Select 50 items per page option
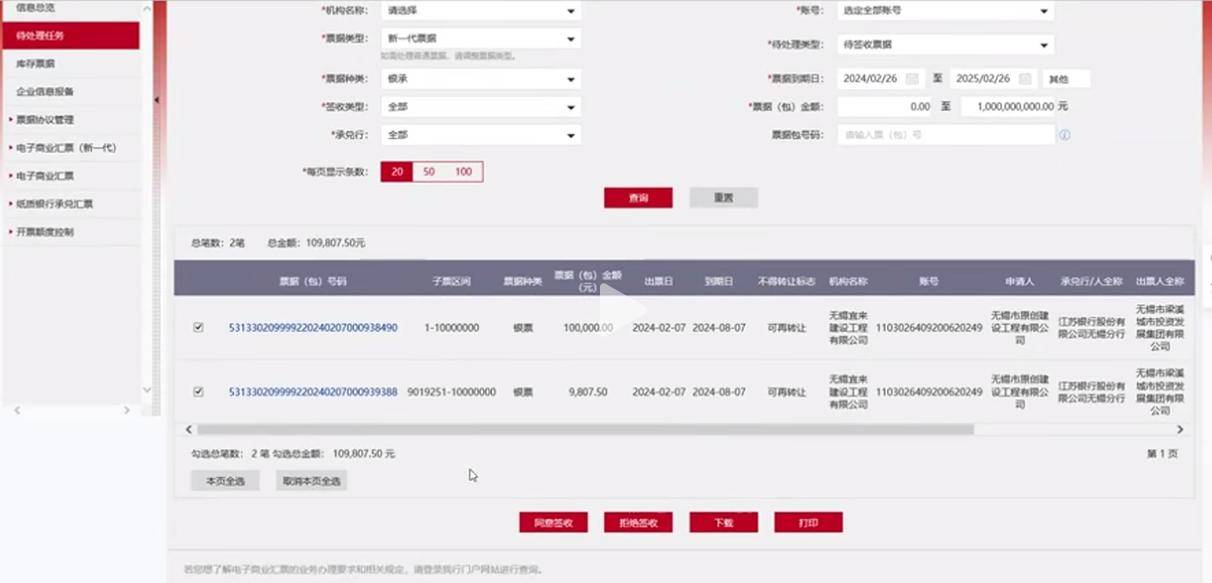The image size is (1212, 583). (429, 172)
